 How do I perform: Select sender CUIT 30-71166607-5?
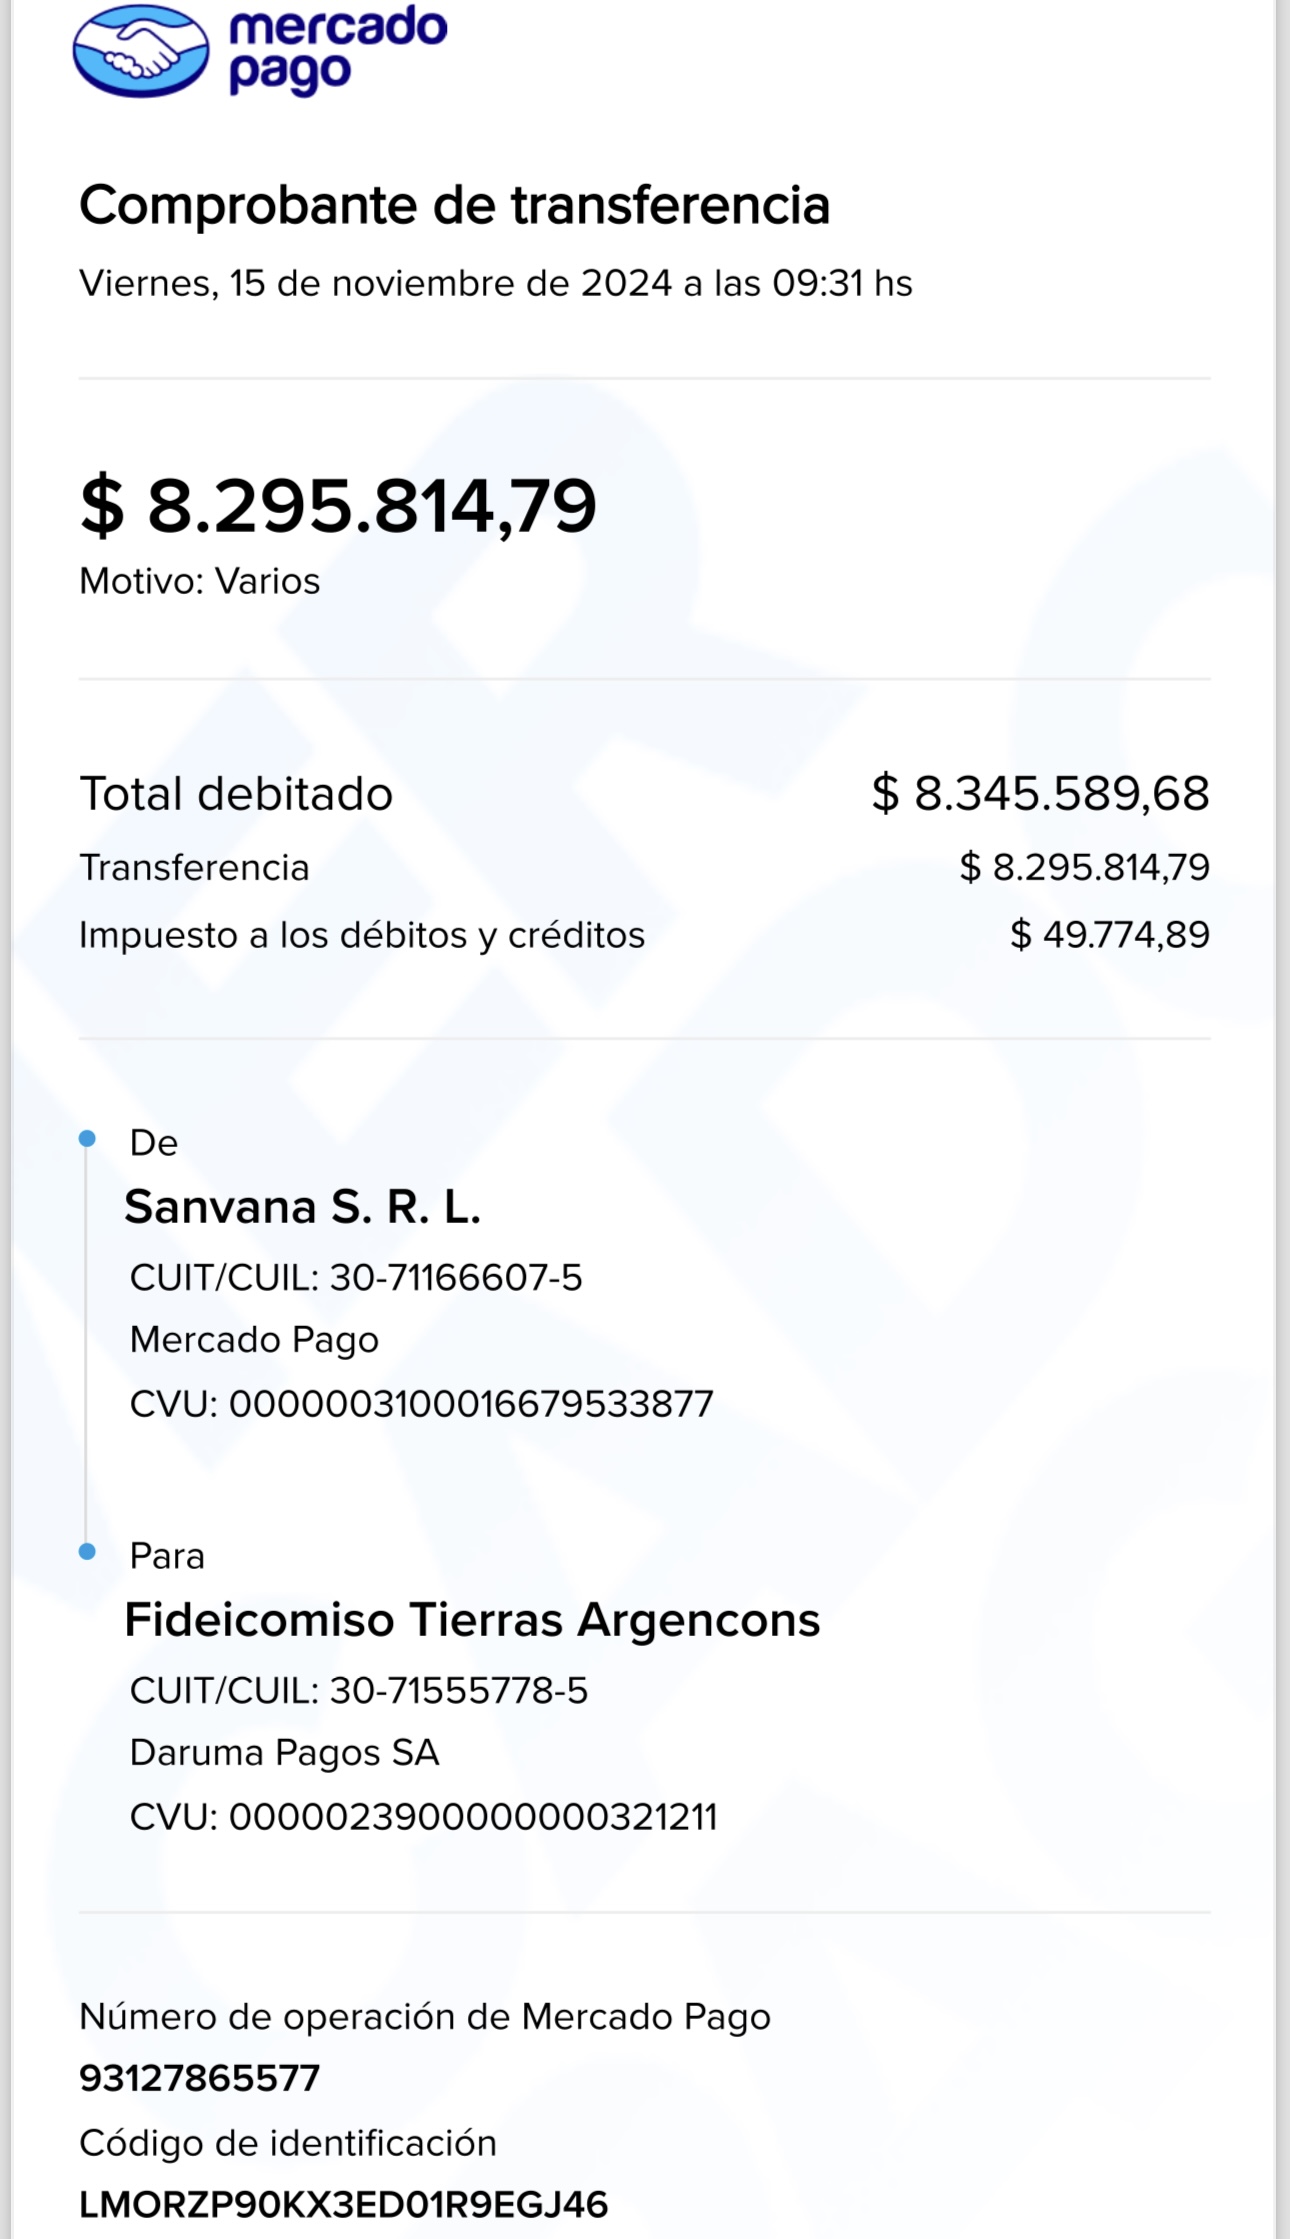[456, 1278]
